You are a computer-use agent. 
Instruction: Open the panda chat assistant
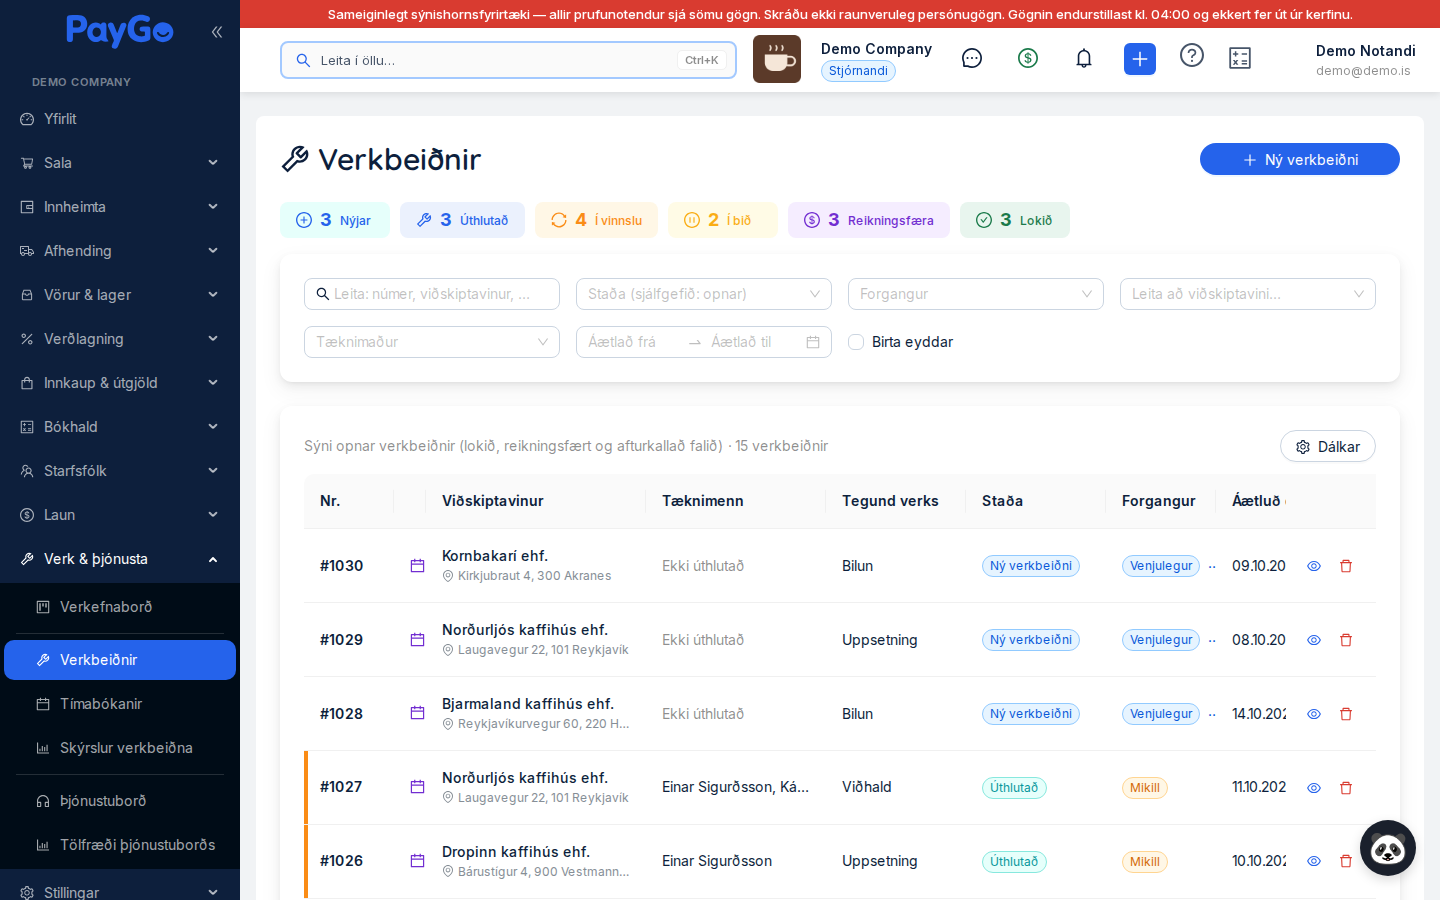tap(1388, 848)
